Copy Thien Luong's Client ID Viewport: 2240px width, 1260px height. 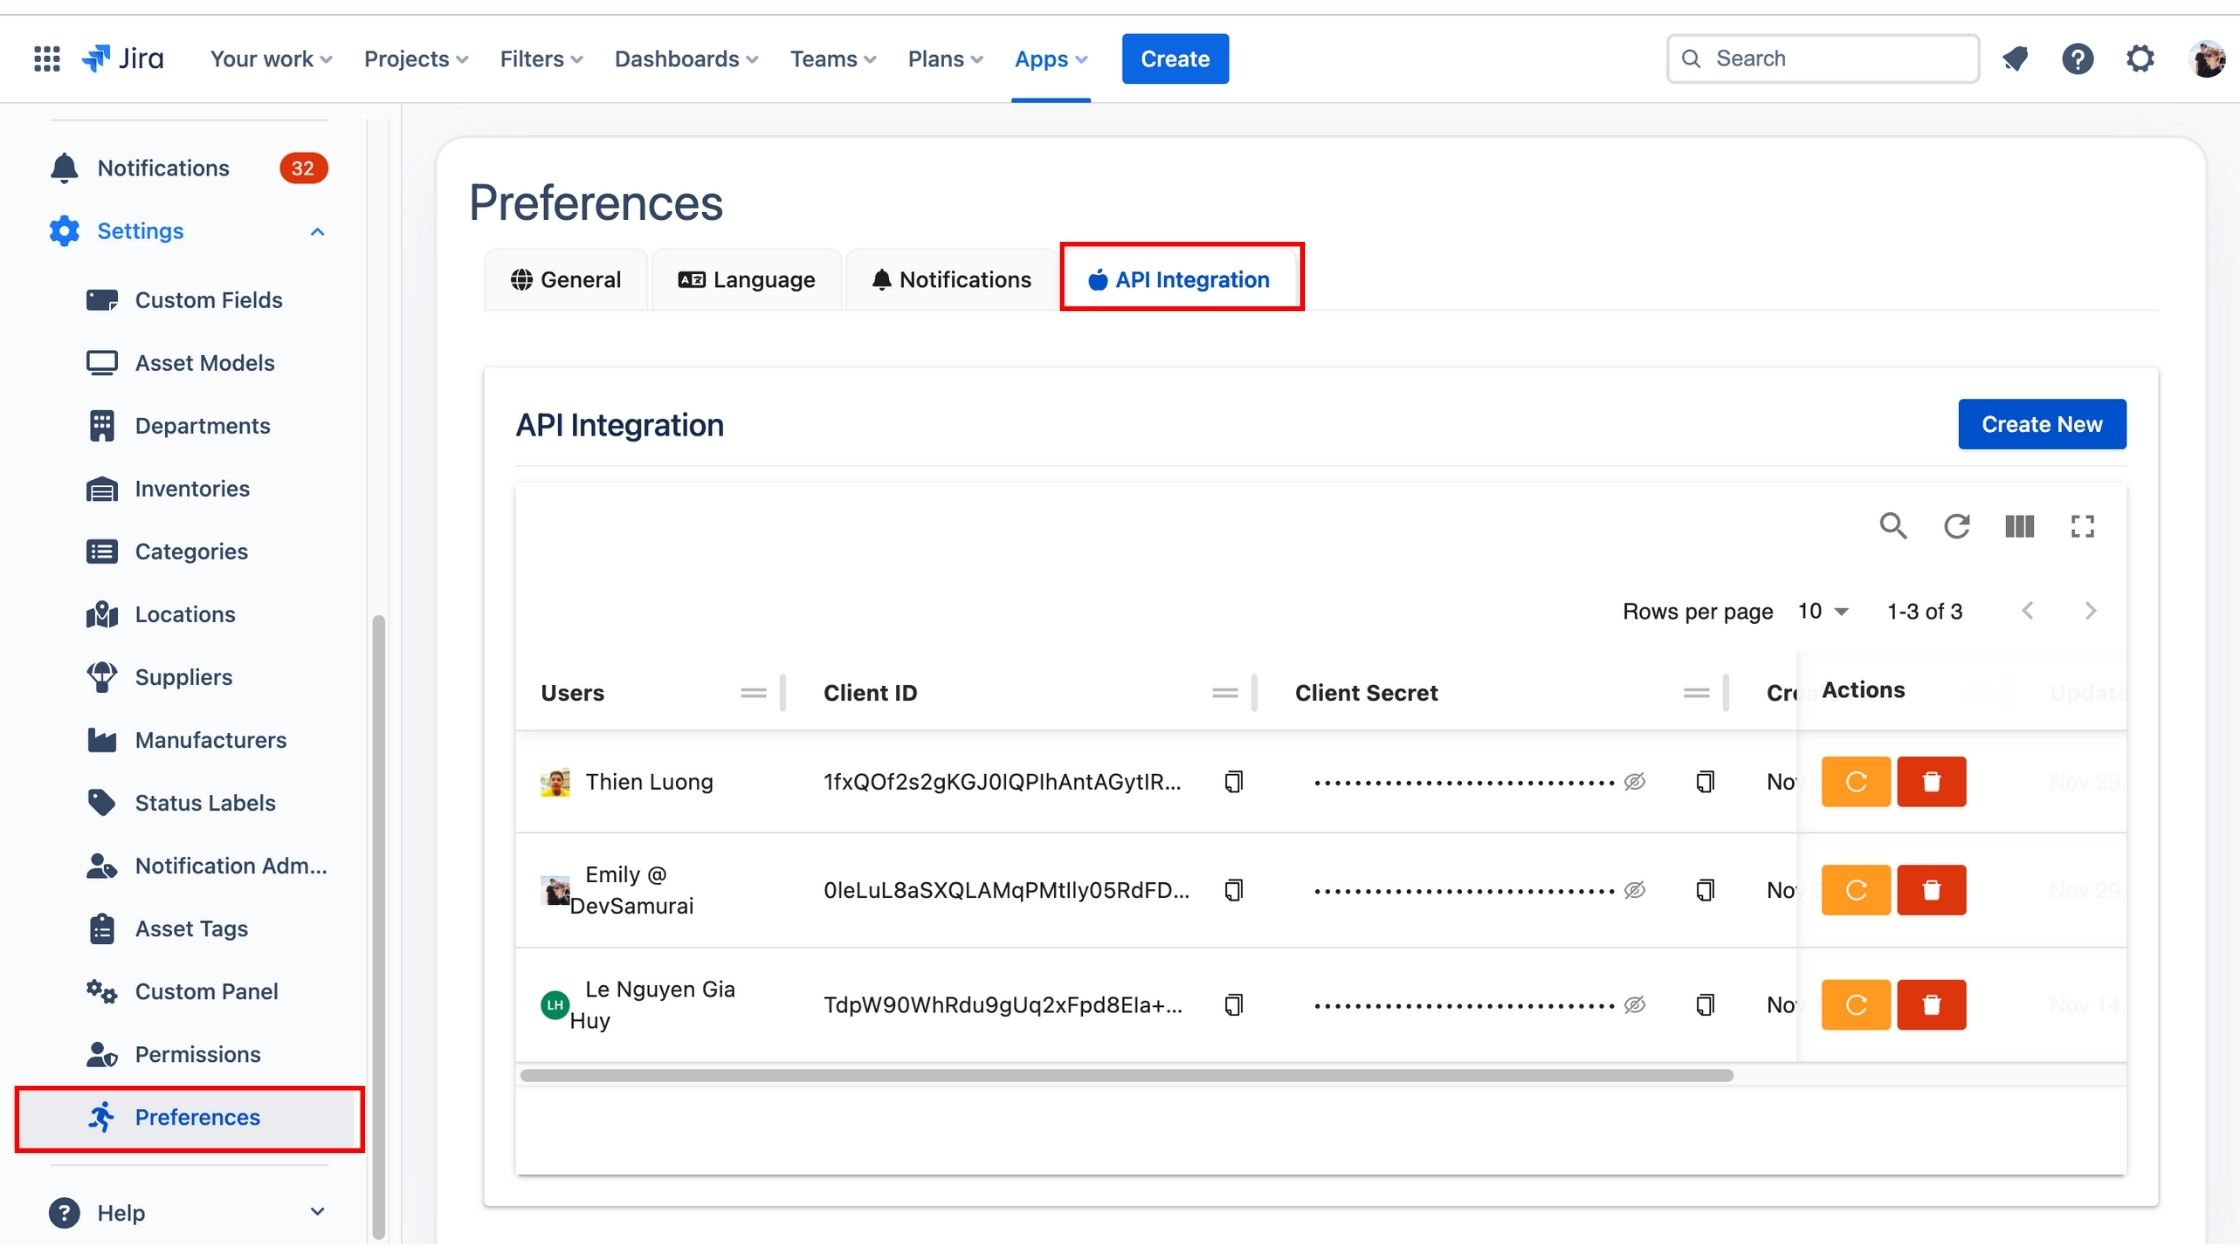pyautogui.click(x=1233, y=782)
